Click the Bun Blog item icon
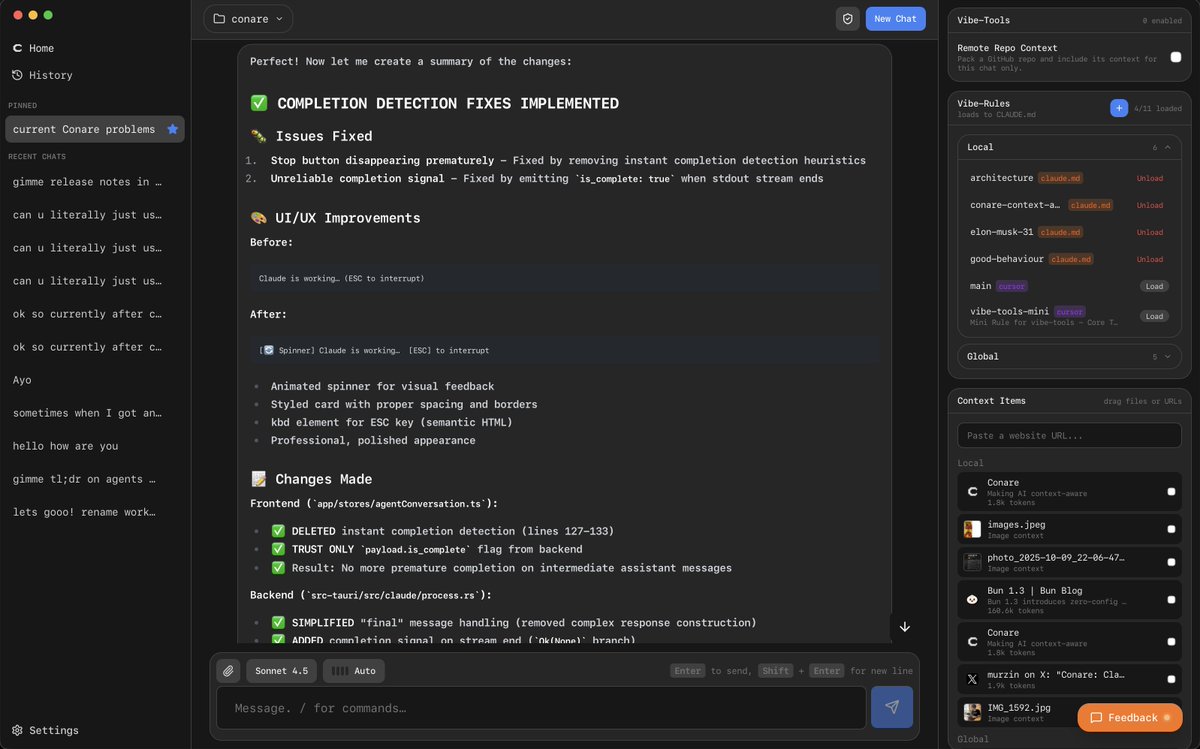The image size is (1200, 749). point(972,599)
